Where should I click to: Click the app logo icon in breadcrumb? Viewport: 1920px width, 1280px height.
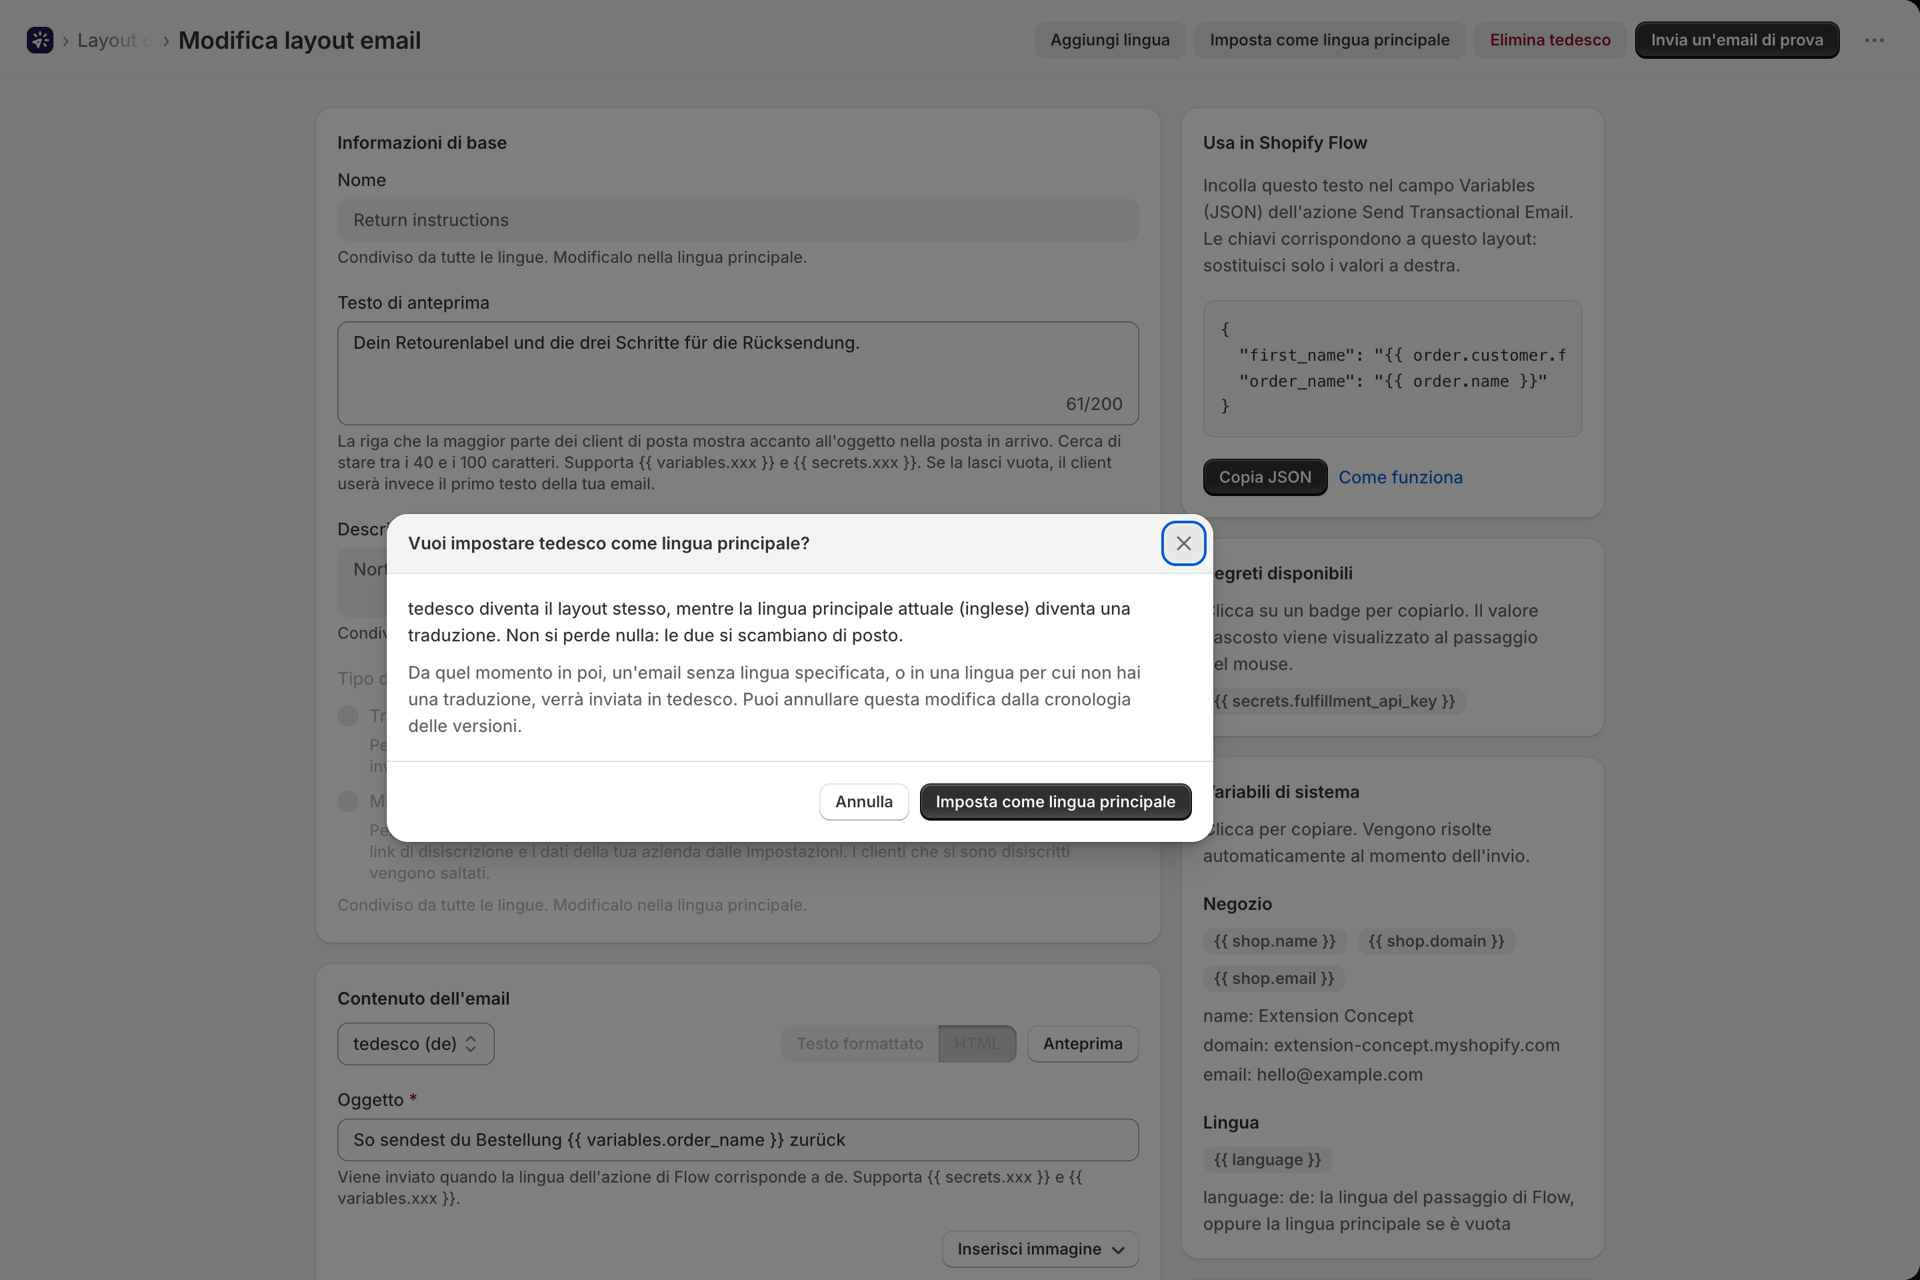(40, 40)
